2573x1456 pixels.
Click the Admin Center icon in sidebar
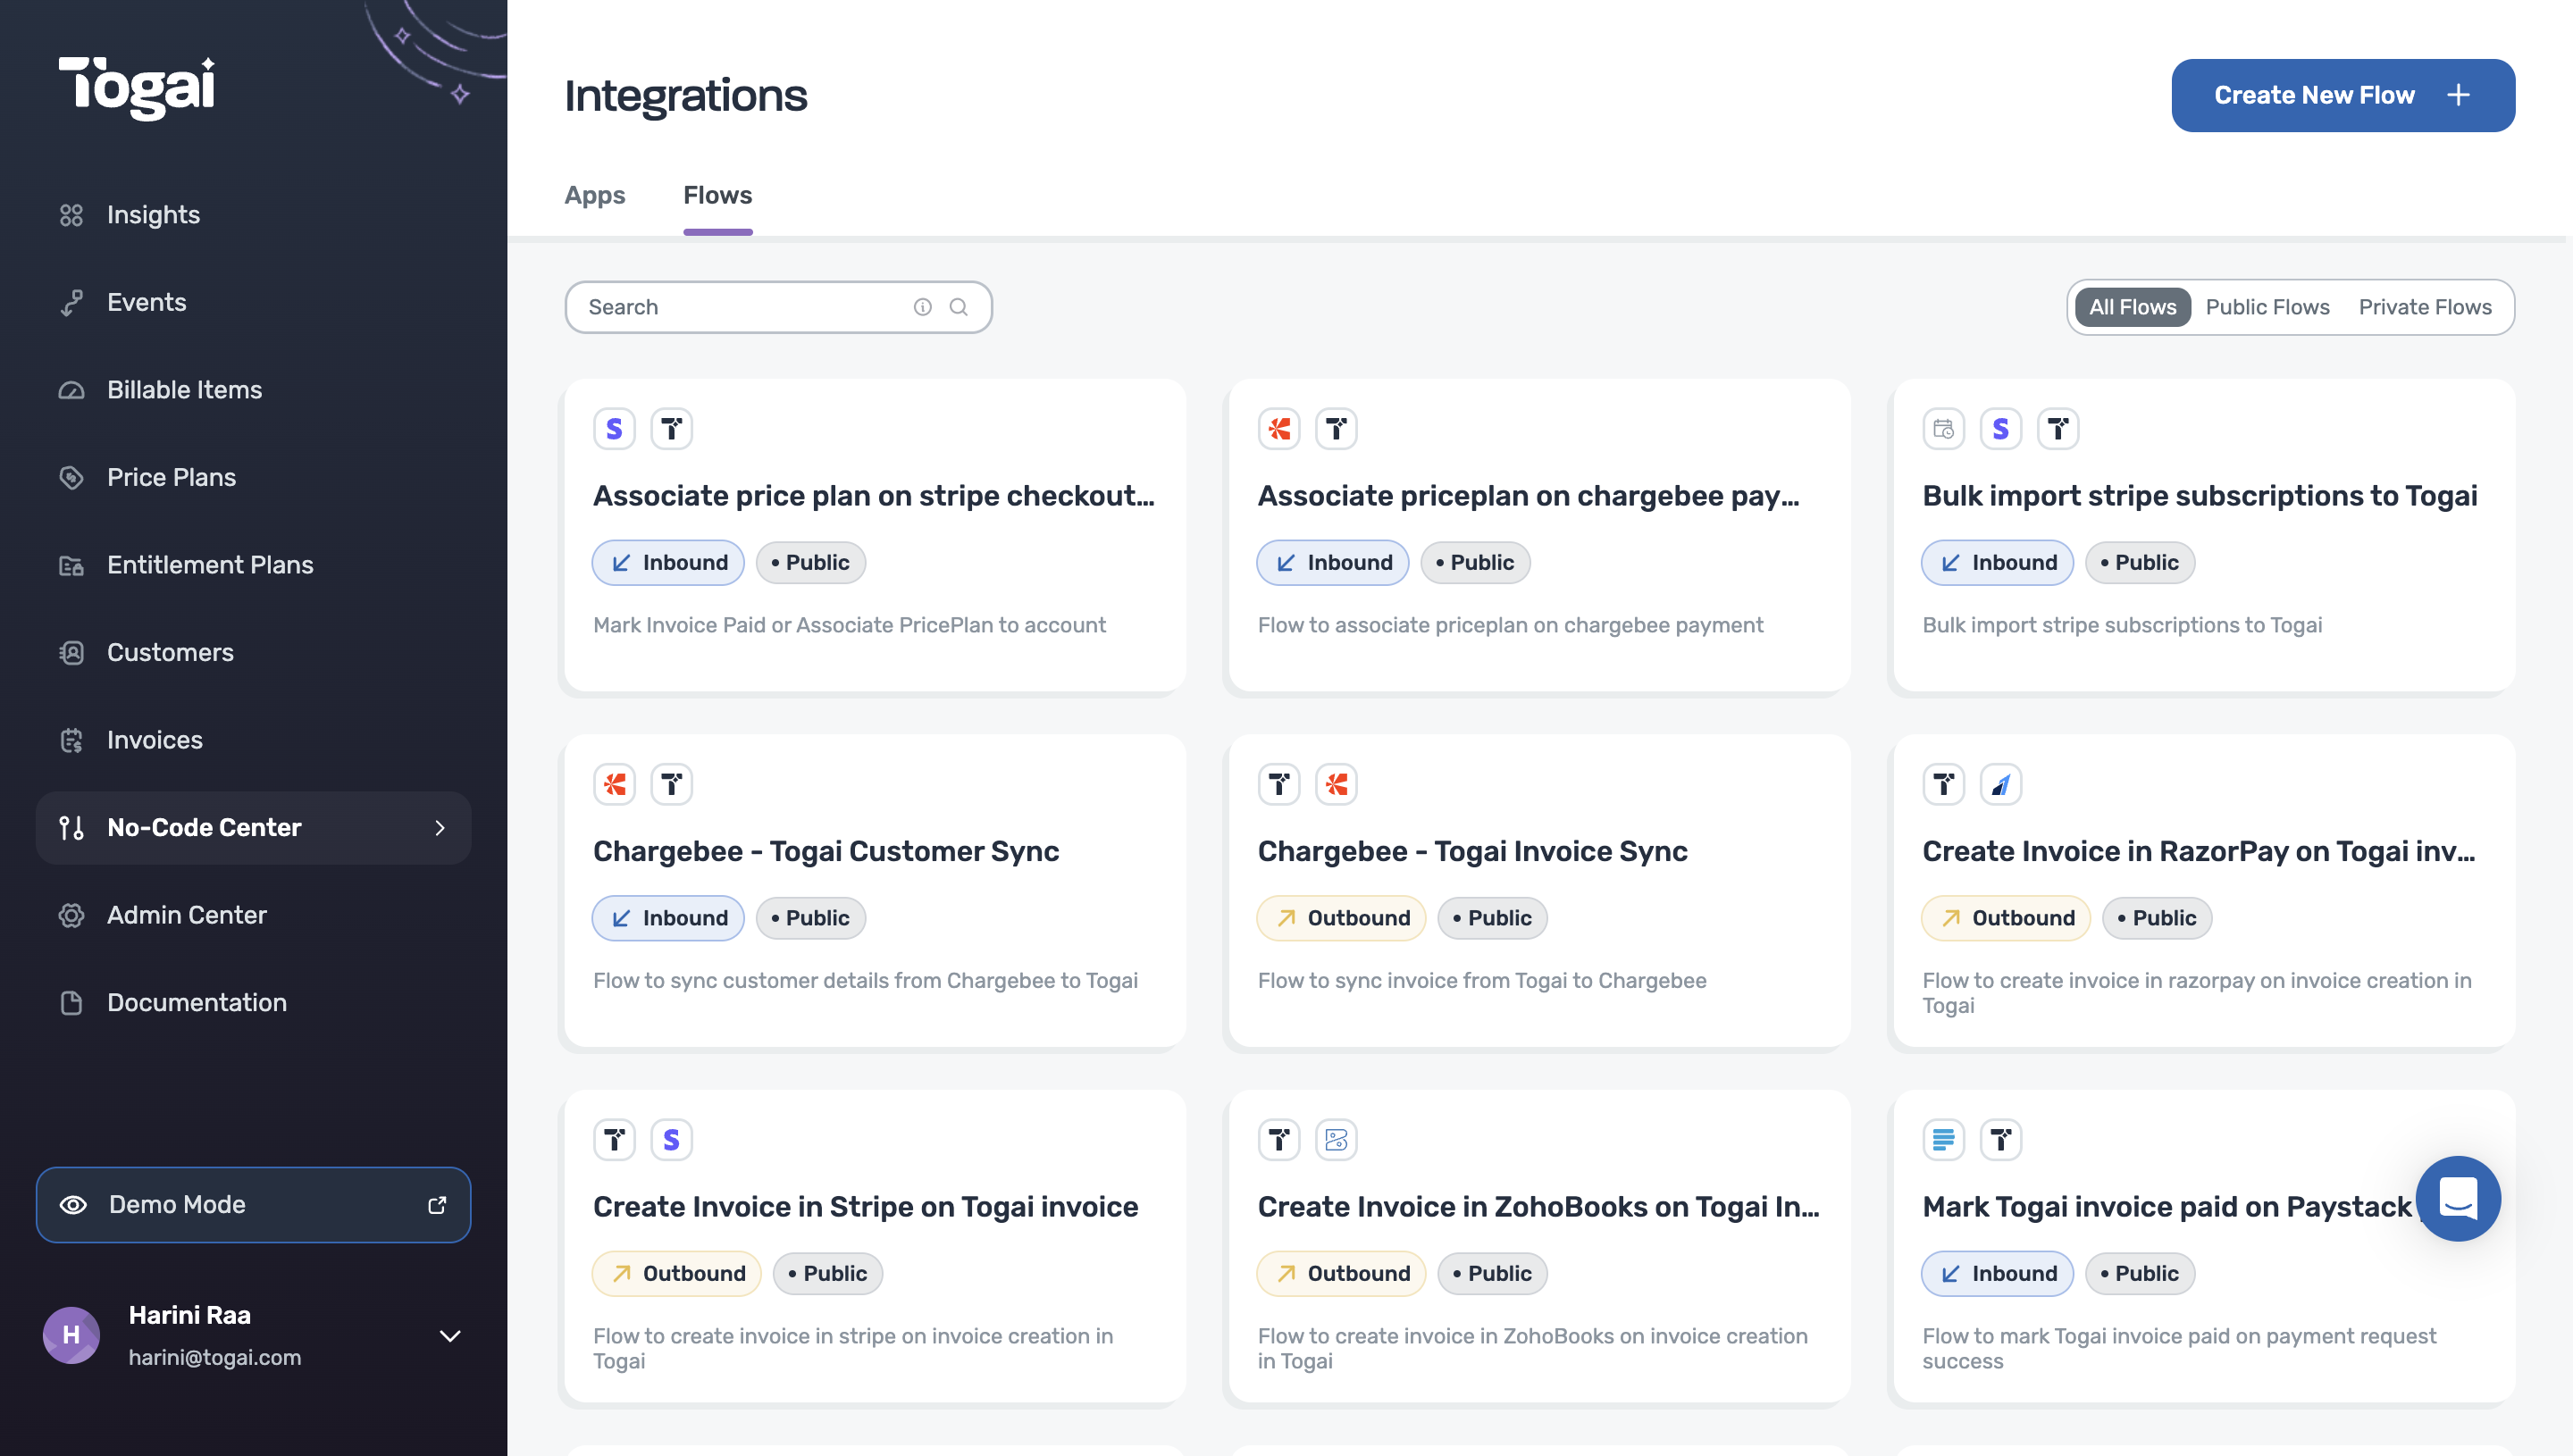(x=71, y=916)
